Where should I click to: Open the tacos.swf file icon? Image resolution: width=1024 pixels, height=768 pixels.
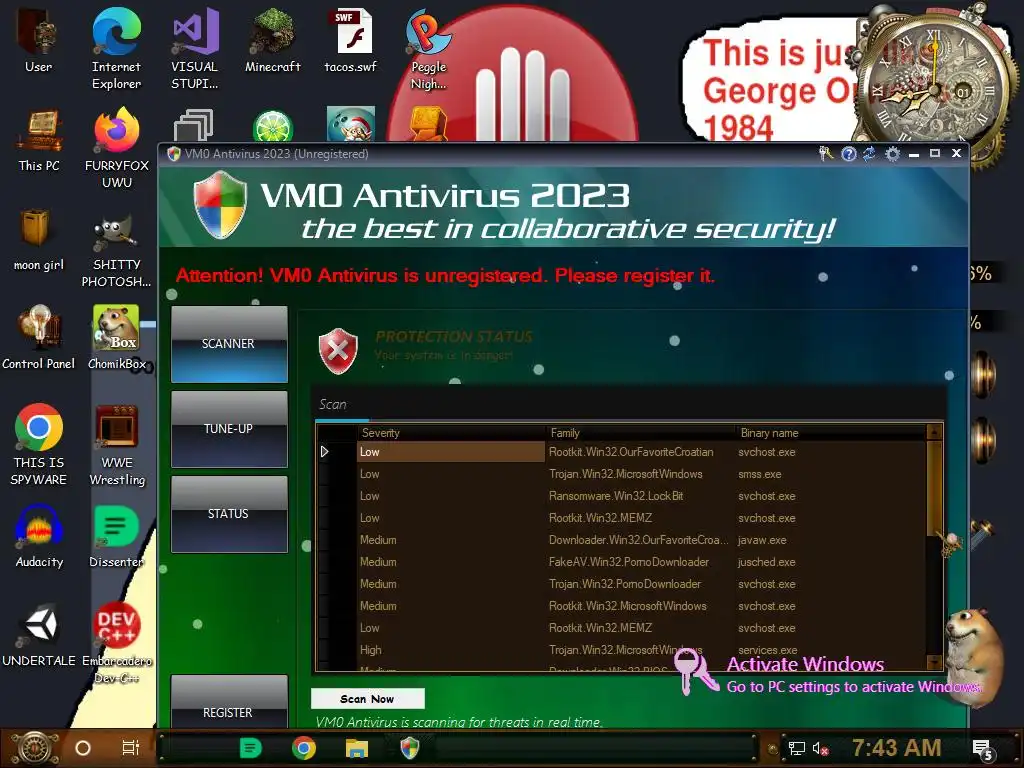351,39
